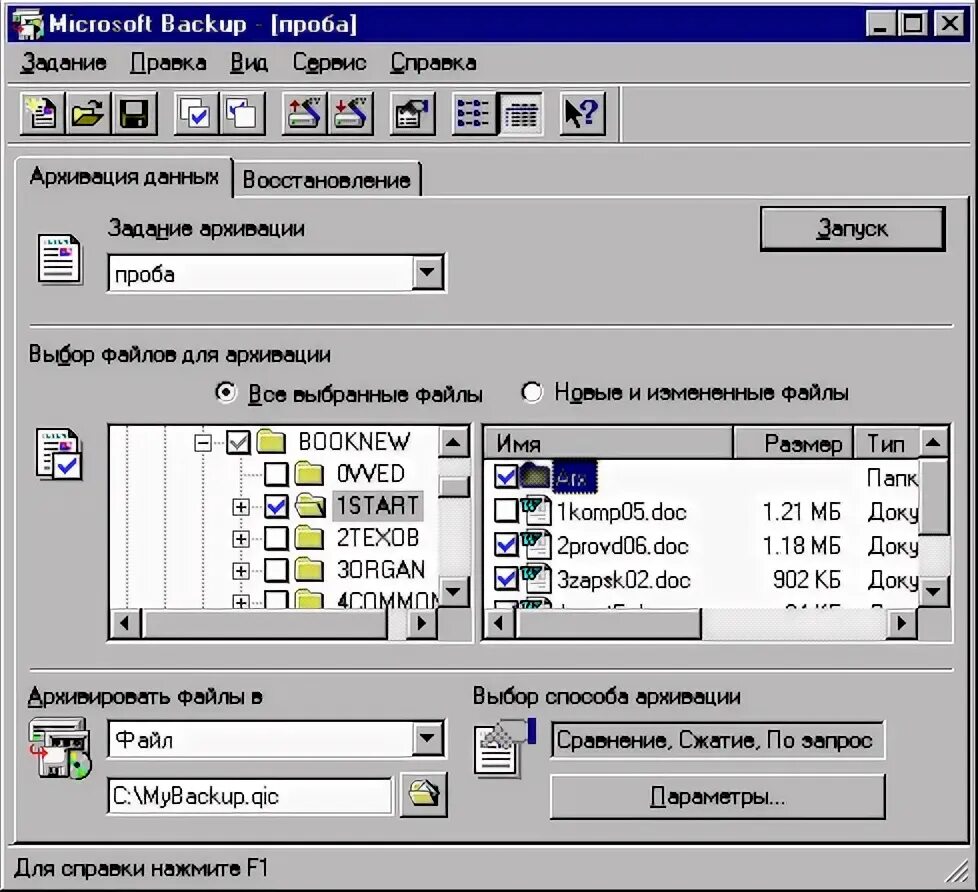Check the 0VVED folder checkbox

276,474
